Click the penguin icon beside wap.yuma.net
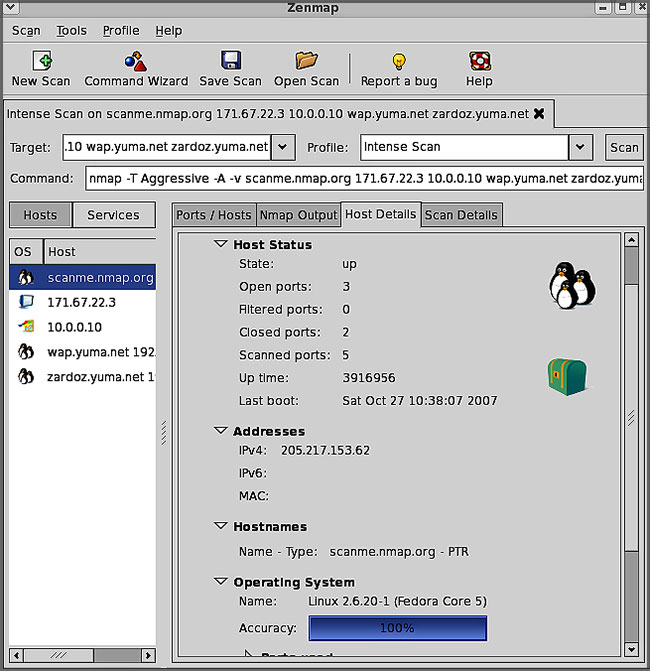The height and width of the screenshot is (671, 650). [26, 352]
